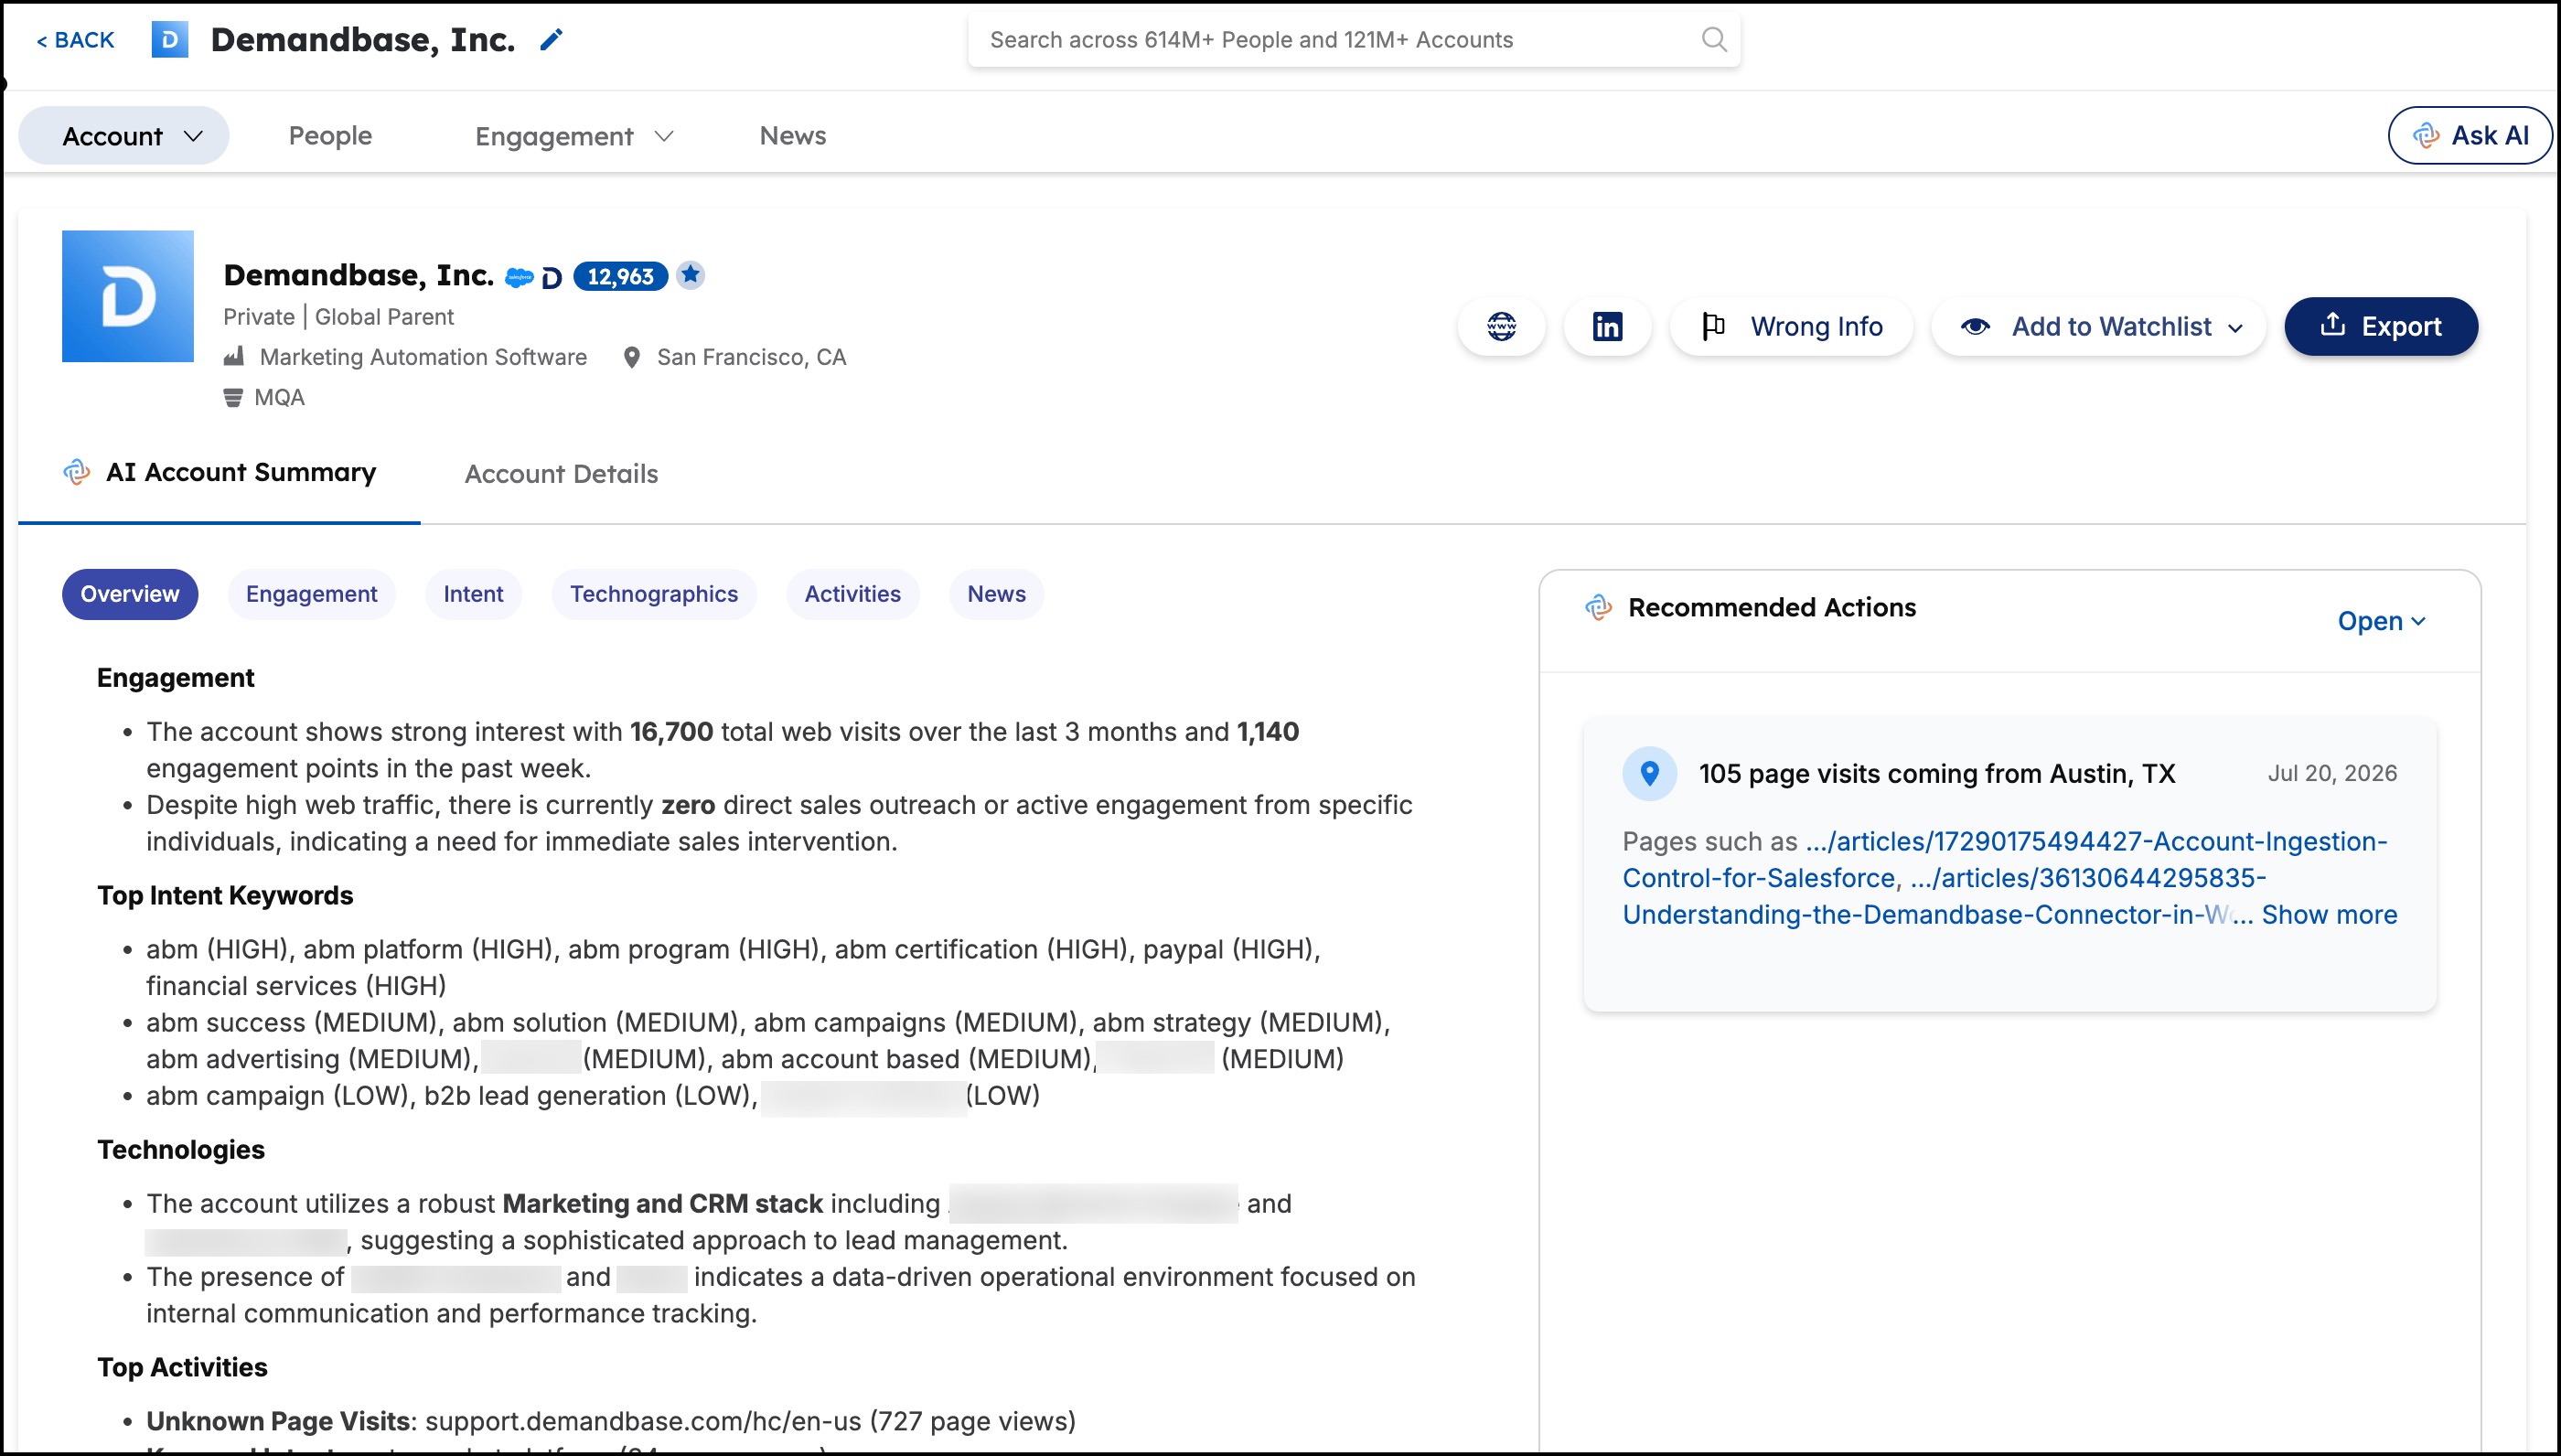Screen dimensions: 2561x1456
Task: Change the Open status filter dropdown
Action: (x=2381, y=621)
